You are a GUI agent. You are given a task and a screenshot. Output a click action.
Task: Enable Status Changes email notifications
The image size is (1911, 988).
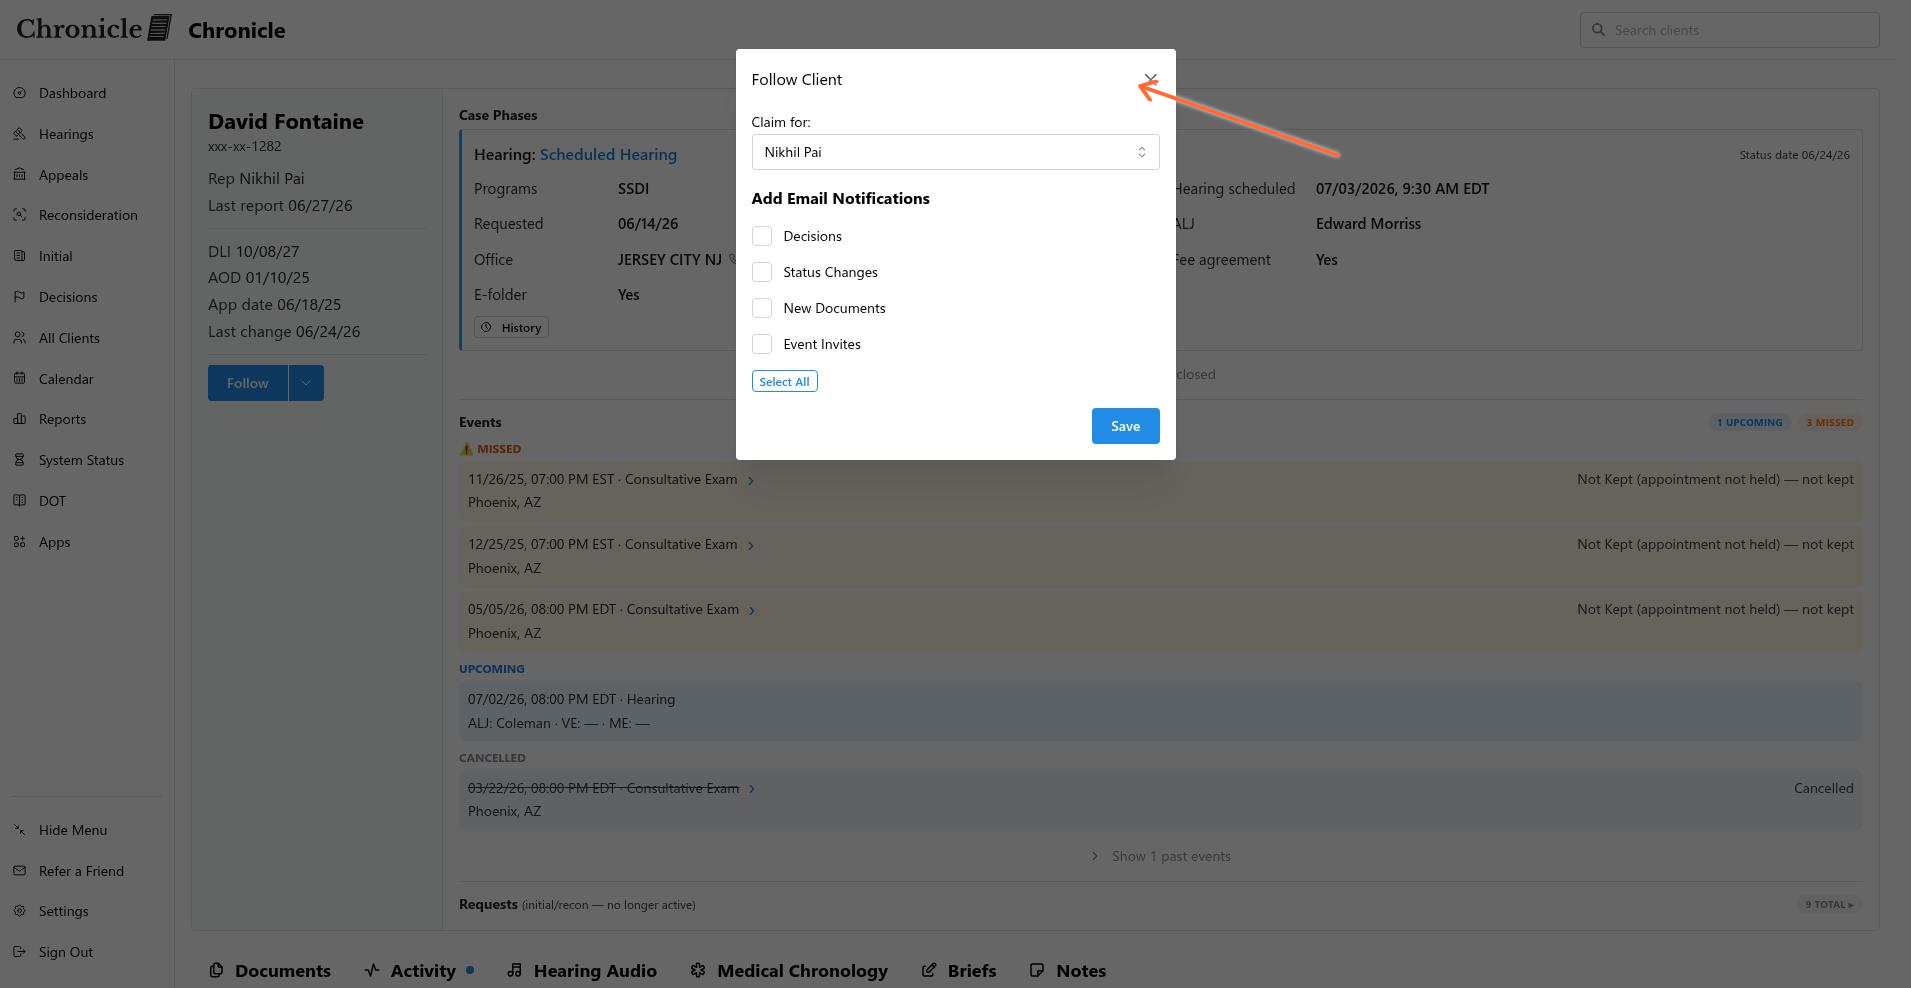[x=762, y=272]
